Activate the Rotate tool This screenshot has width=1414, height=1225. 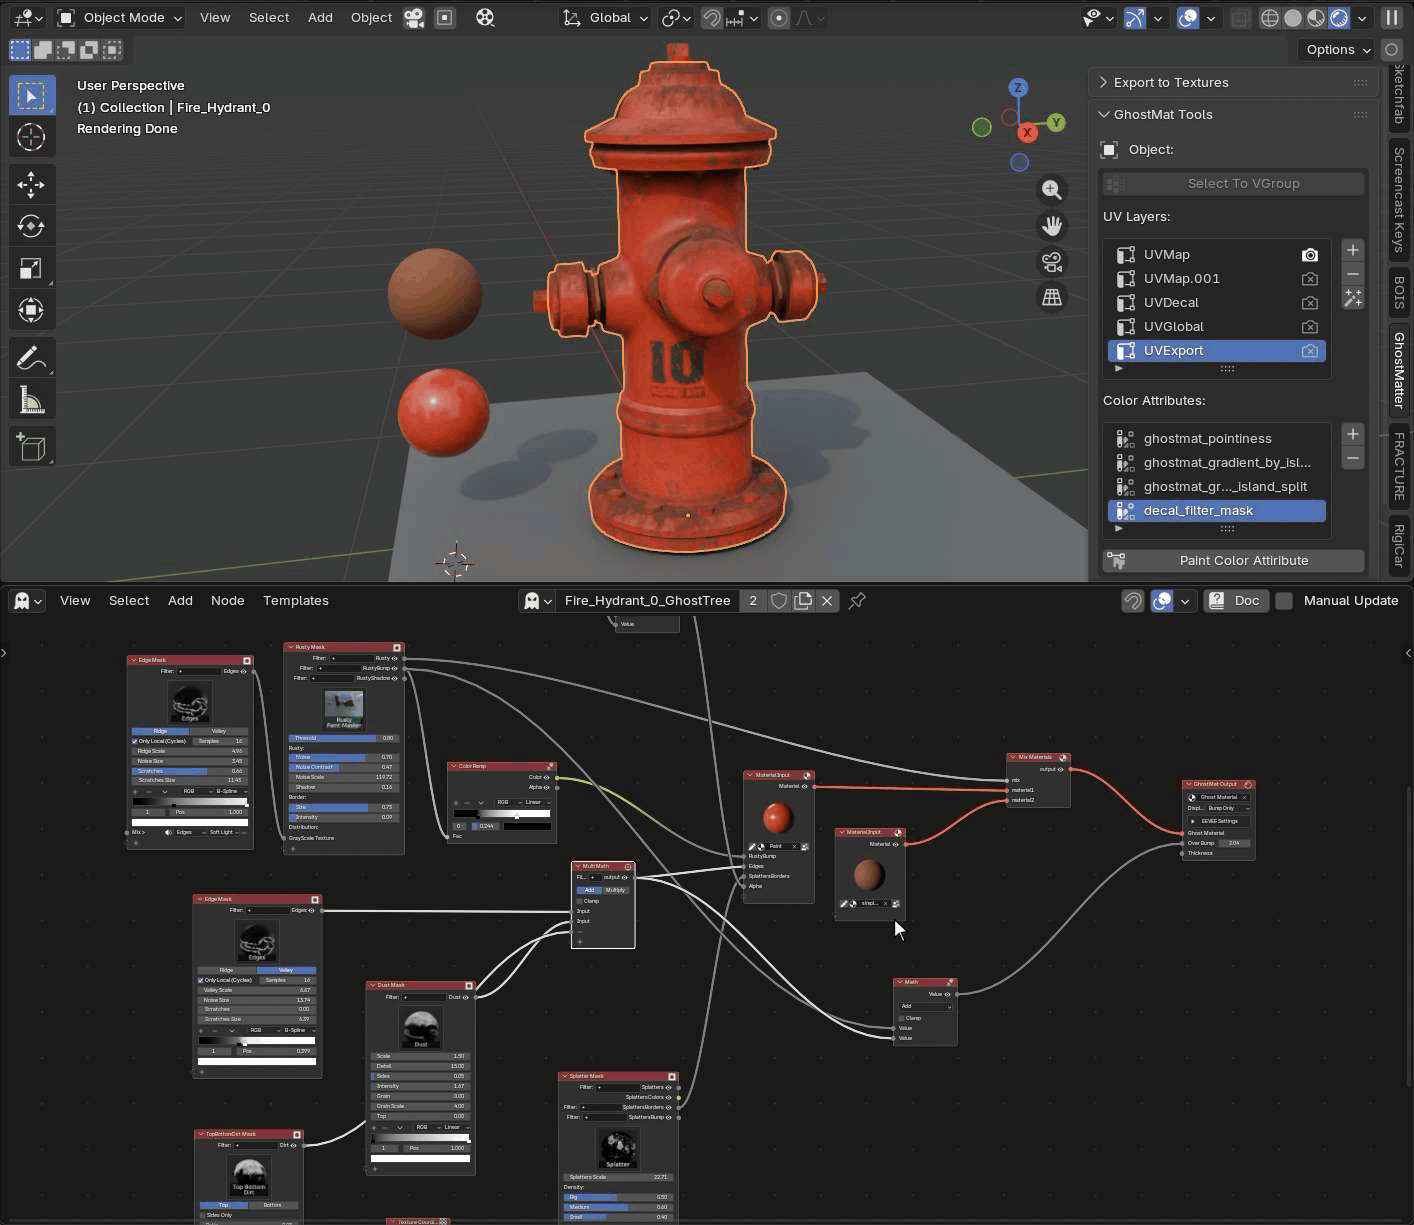pyautogui.click(x=31, y=226)
